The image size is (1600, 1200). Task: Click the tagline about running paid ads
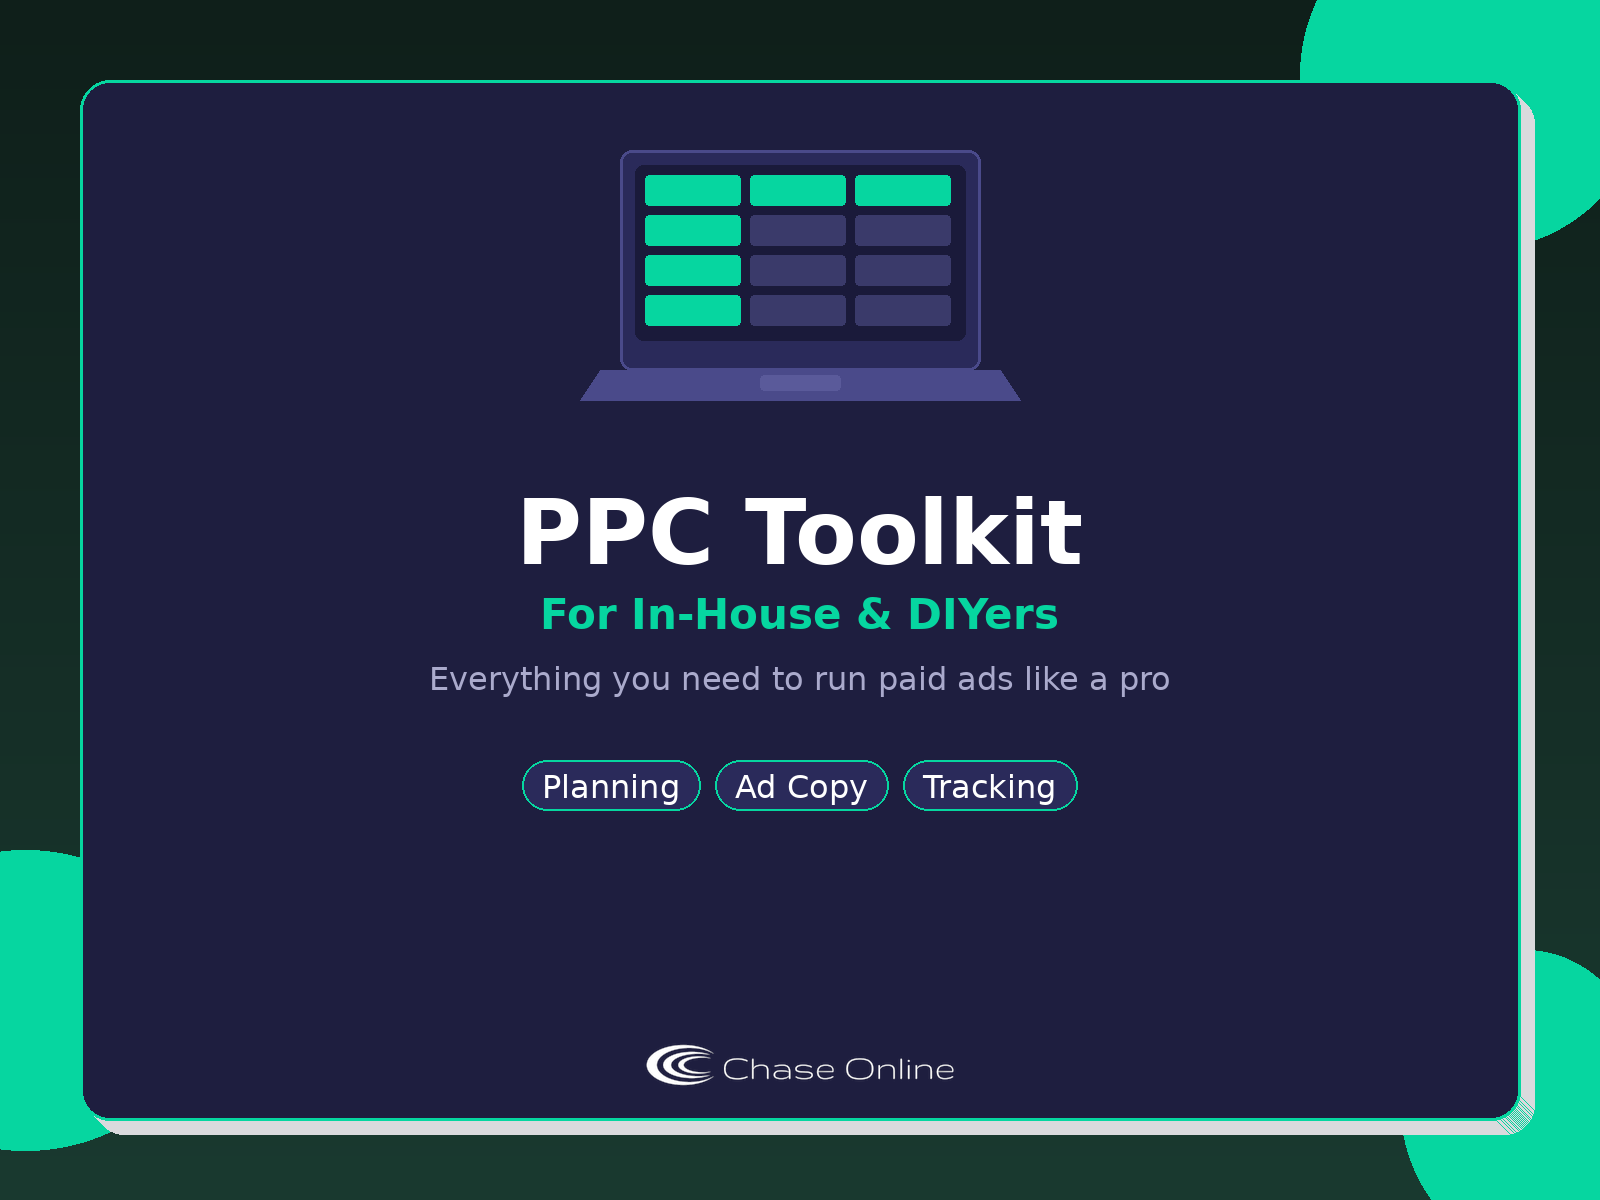tap(800, 678)
